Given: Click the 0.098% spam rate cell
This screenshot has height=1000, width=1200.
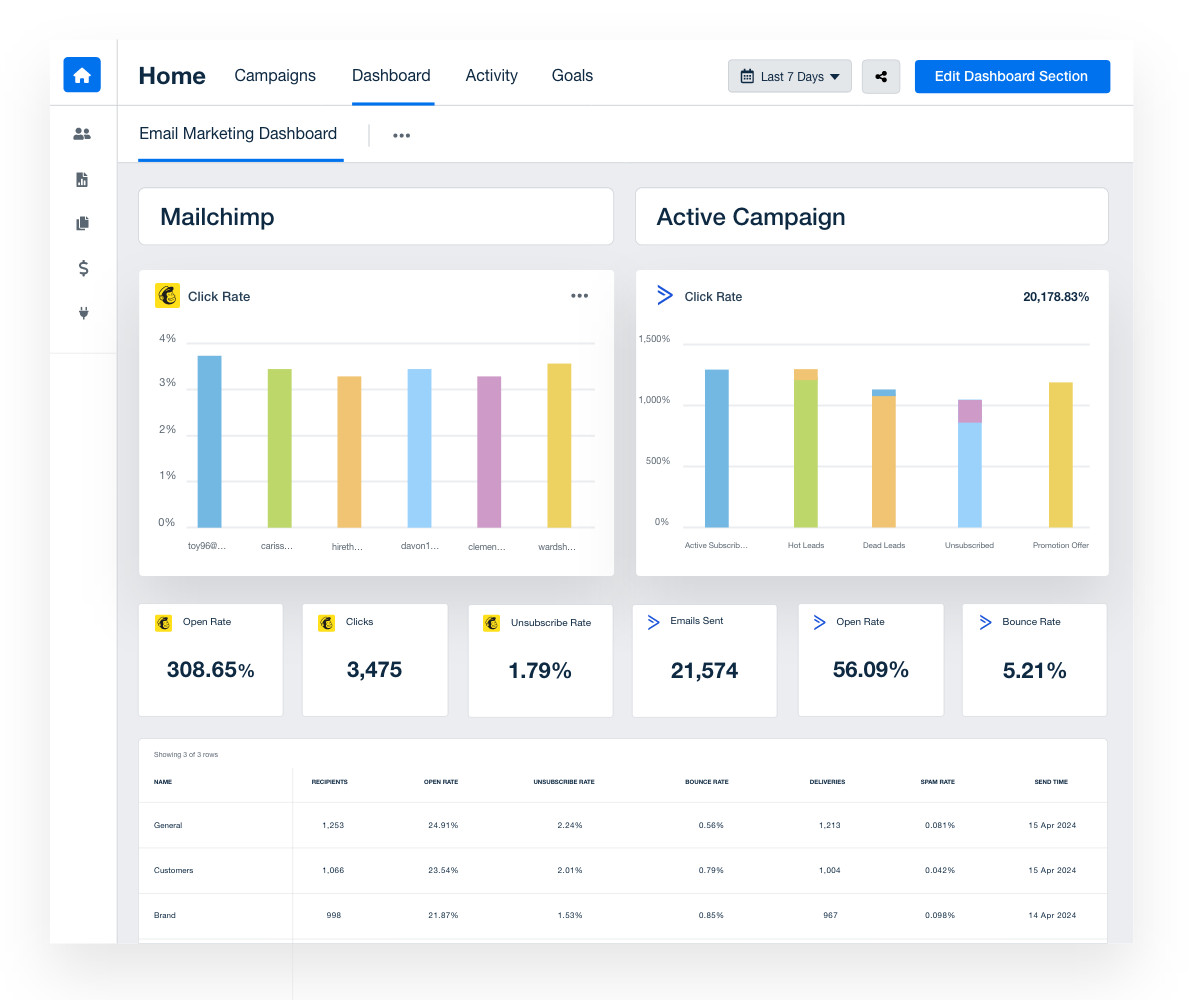Looking at the screenshot, I should click(940, 915).
